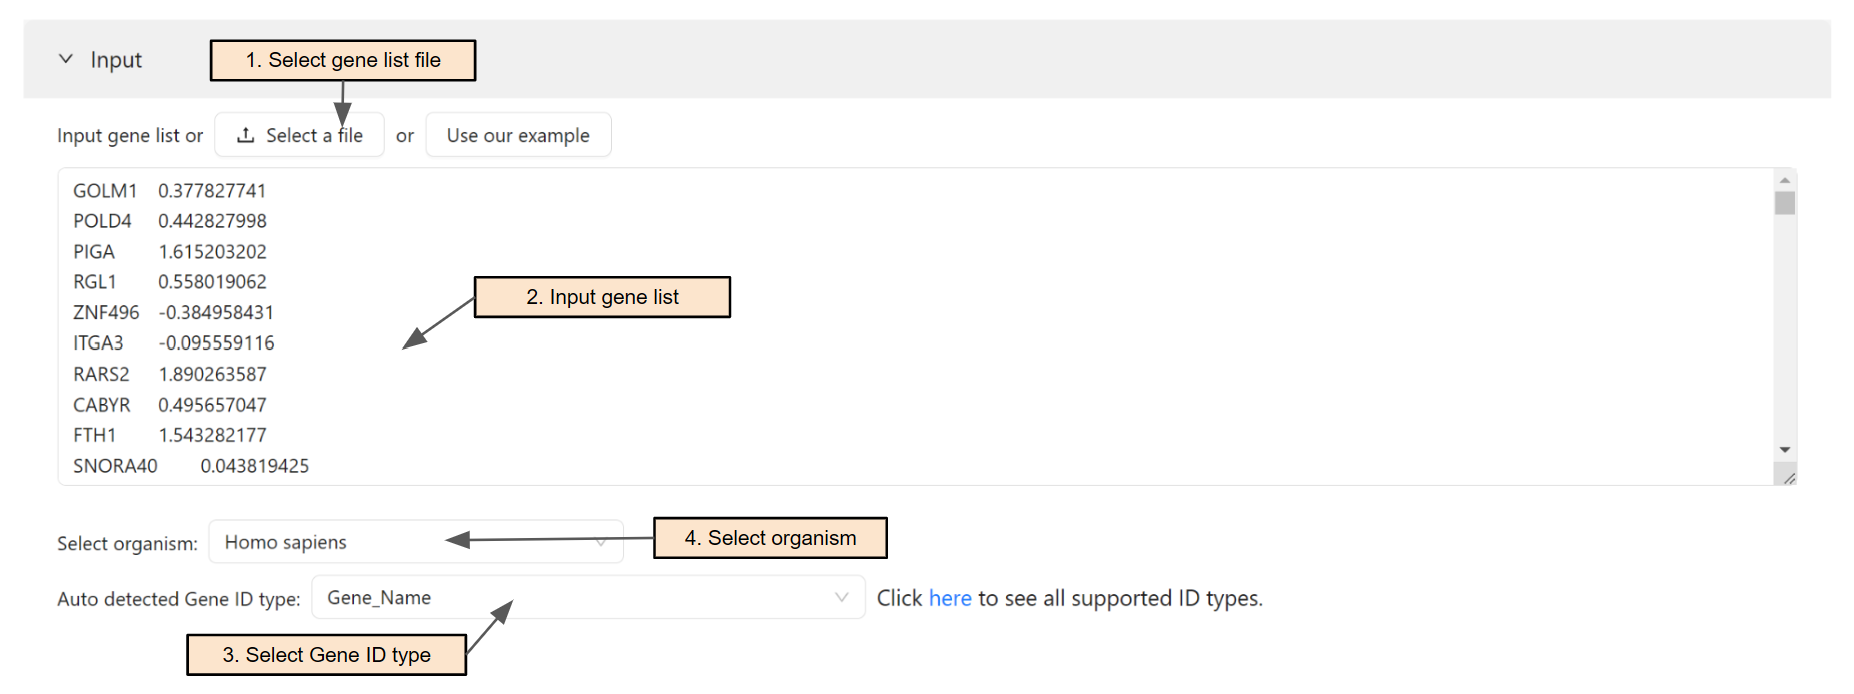Click the scrollbar up arrow of the gene list

click(x=1786, y=179)
